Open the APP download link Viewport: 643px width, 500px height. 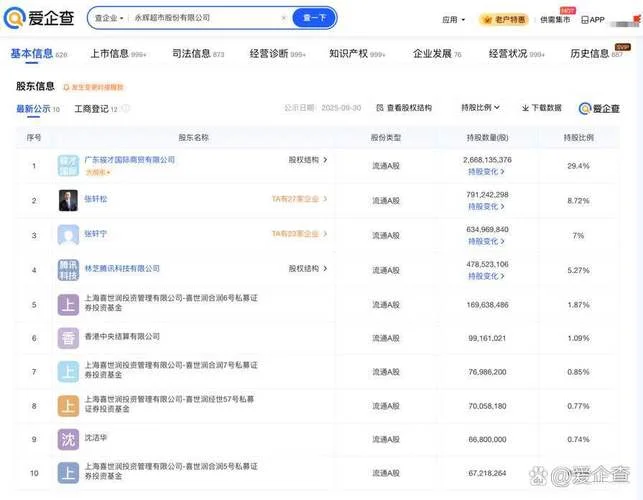coord(593,19)
